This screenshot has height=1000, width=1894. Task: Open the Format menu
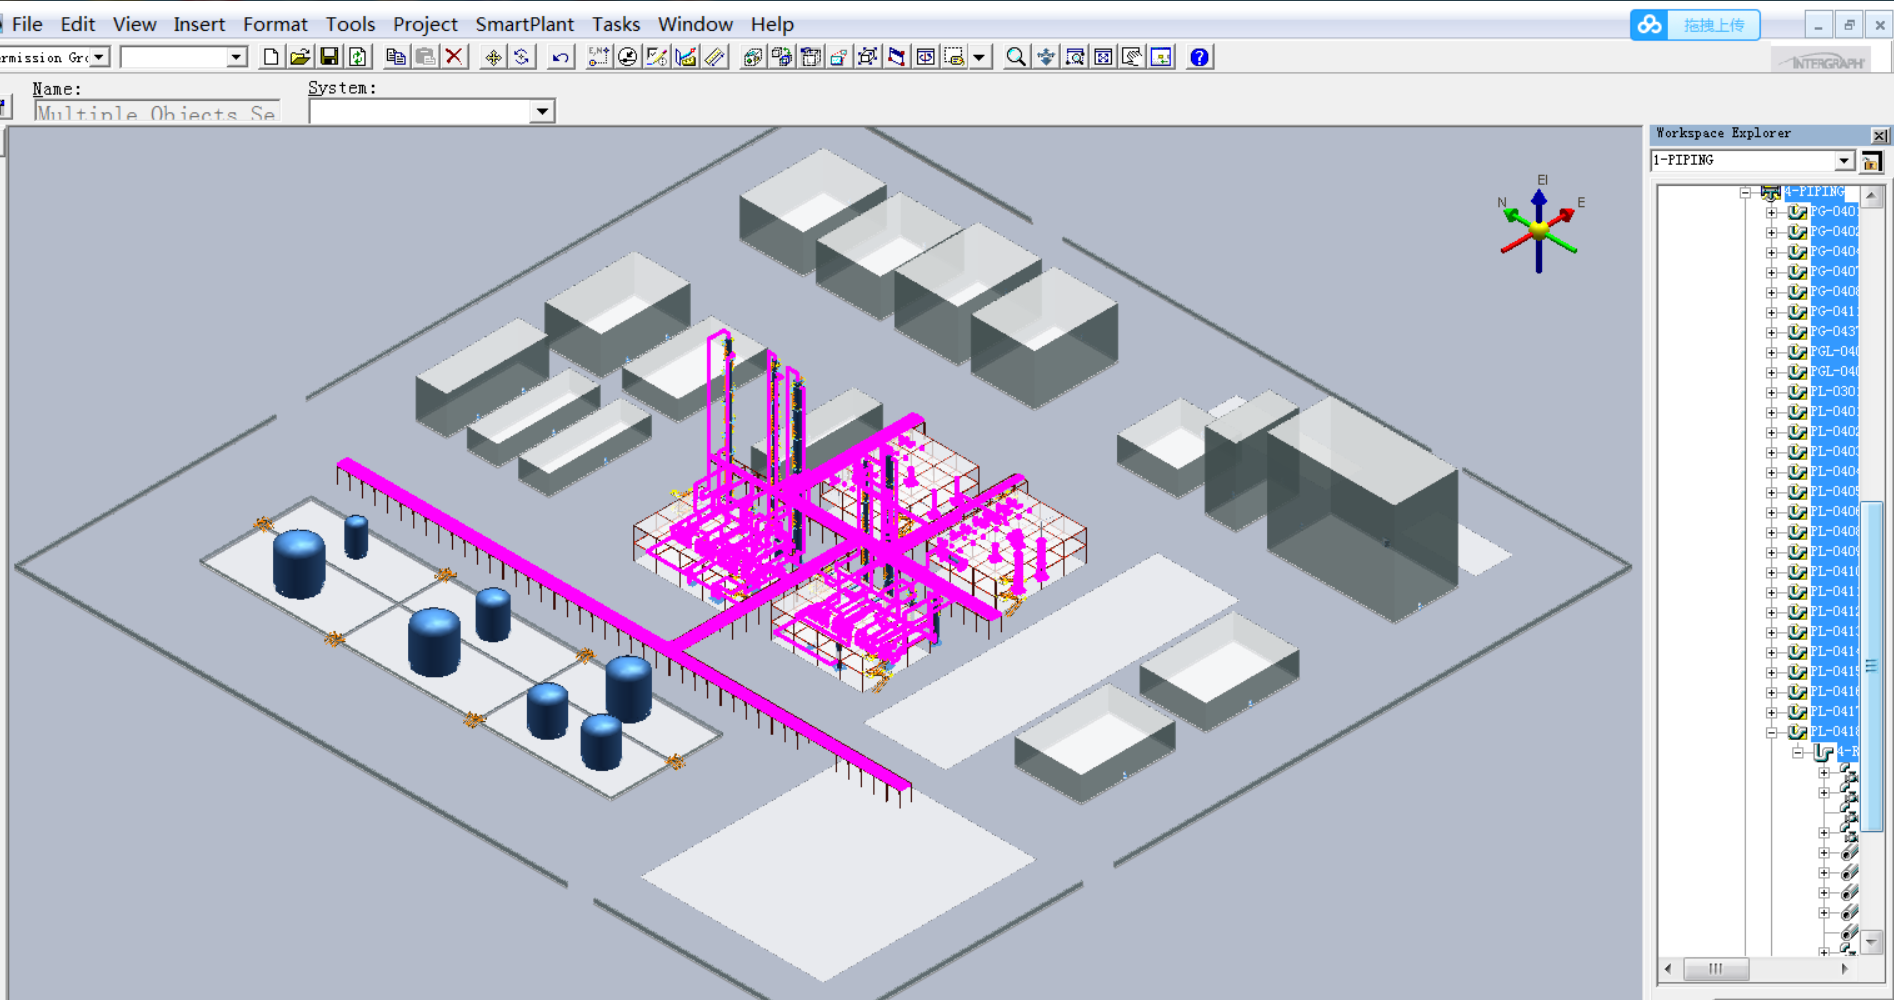click(x=275, y=24)
